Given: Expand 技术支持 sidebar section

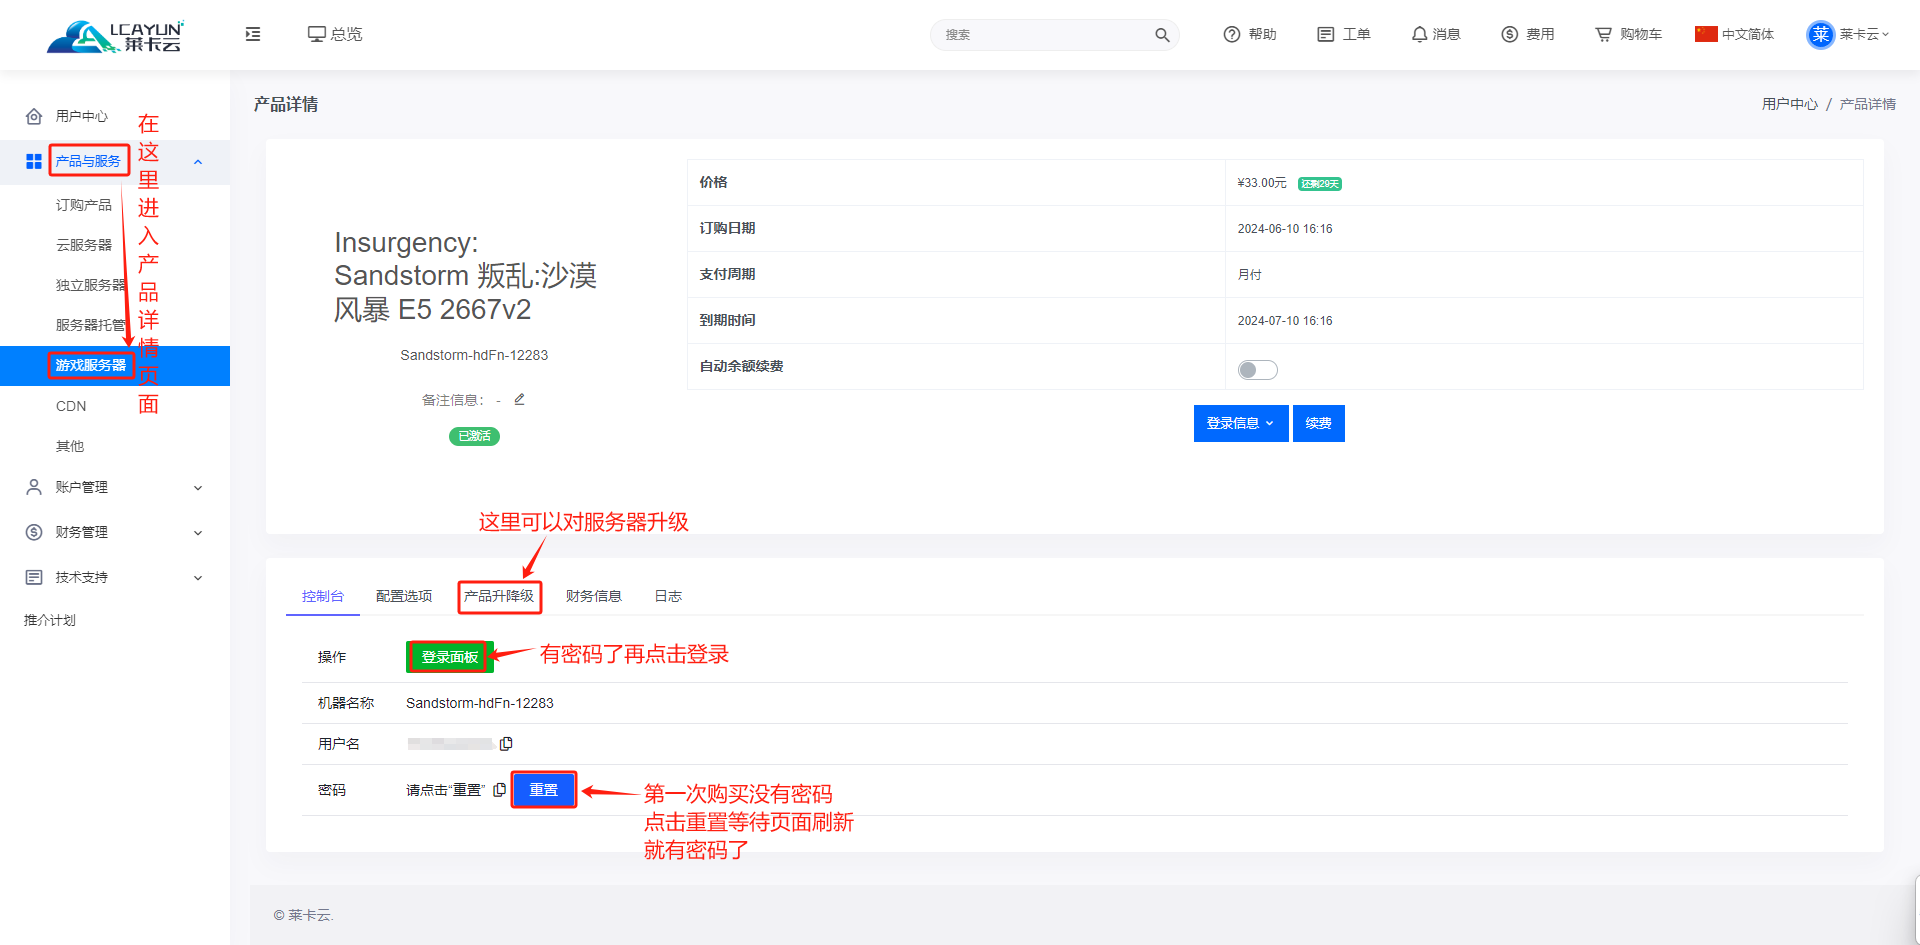Looking at the screenshot, I should point(114,577).
